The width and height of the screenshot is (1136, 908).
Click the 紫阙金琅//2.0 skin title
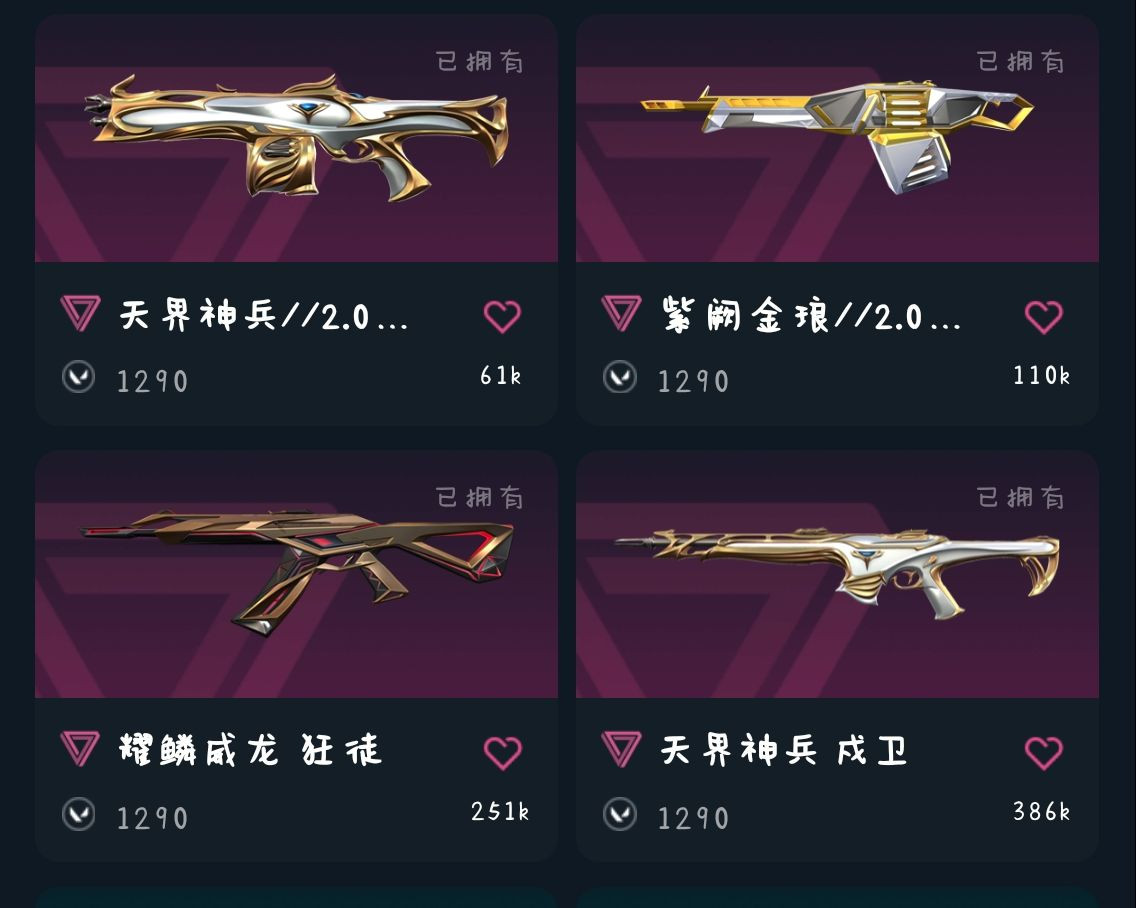(x=811, y=315)
